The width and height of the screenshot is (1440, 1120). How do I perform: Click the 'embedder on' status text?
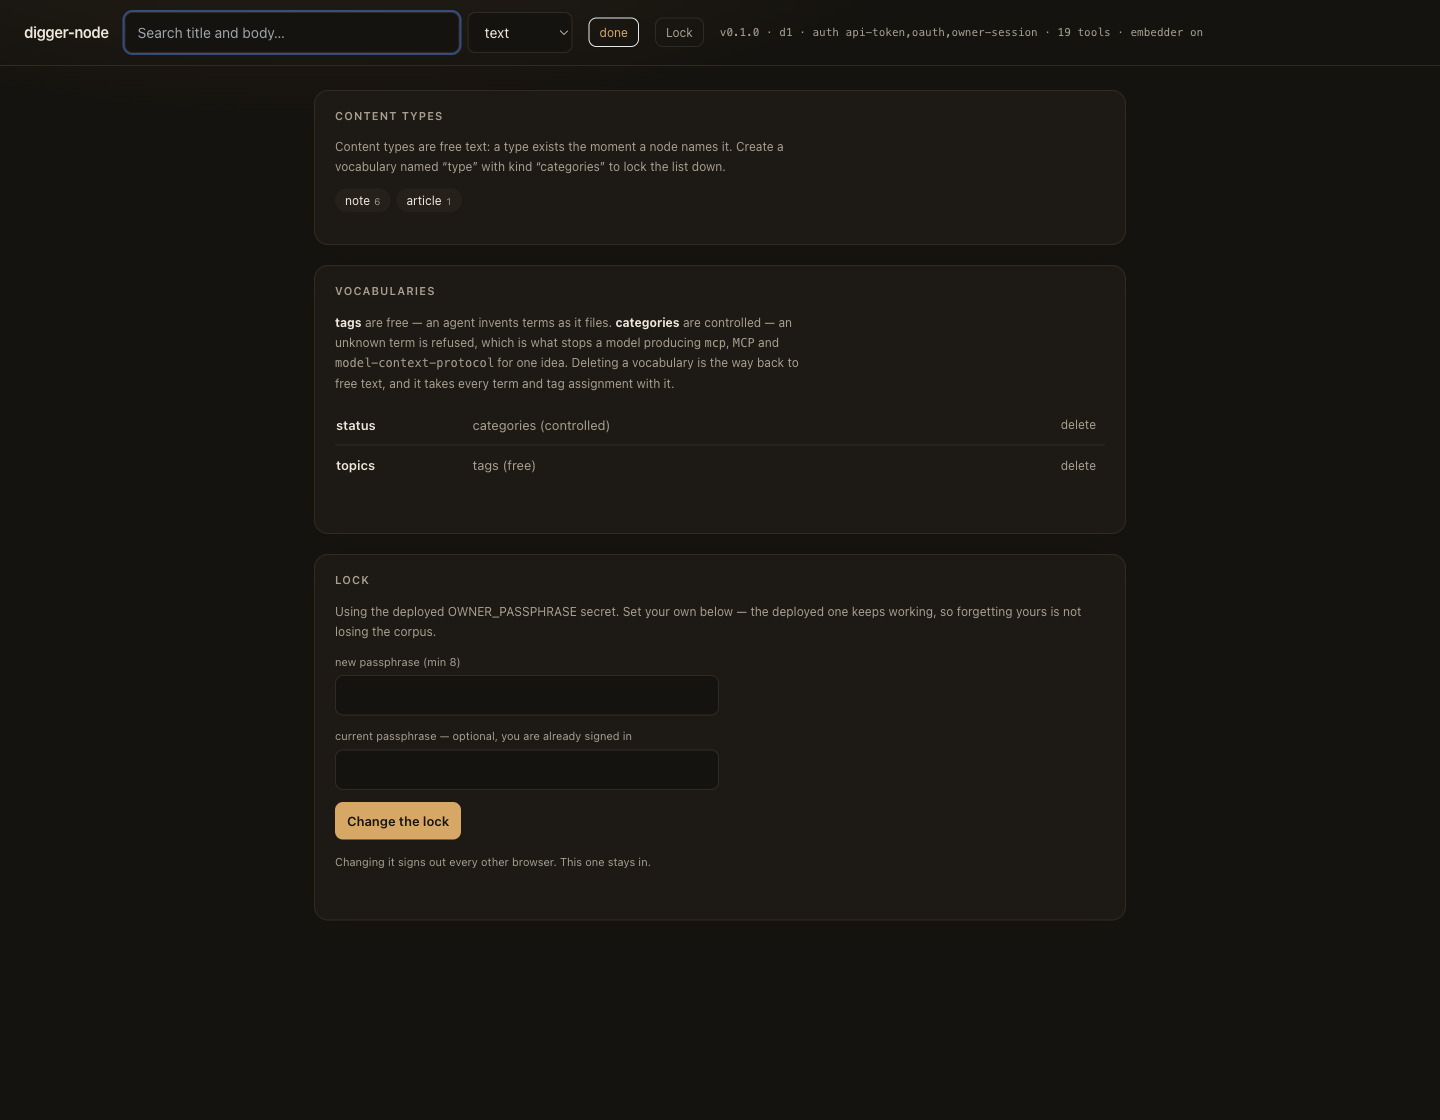tap(1166, 33)
